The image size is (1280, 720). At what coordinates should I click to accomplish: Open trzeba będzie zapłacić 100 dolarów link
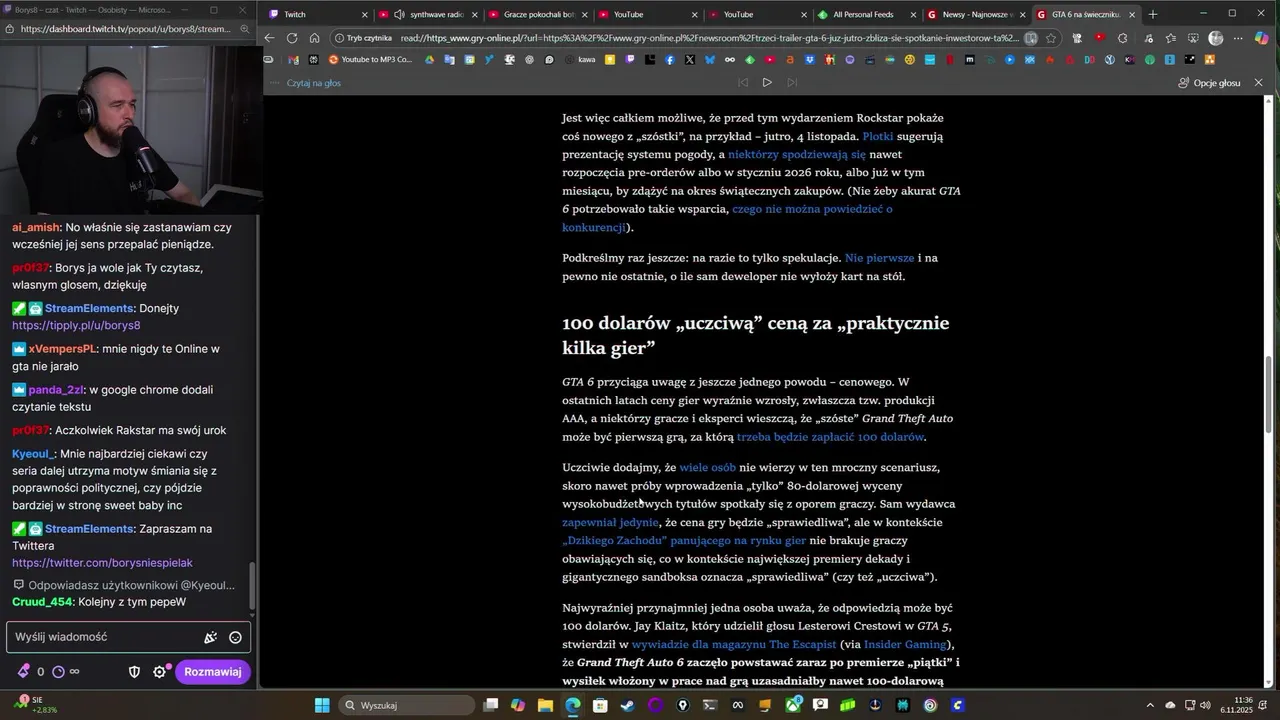click(830, 437)
